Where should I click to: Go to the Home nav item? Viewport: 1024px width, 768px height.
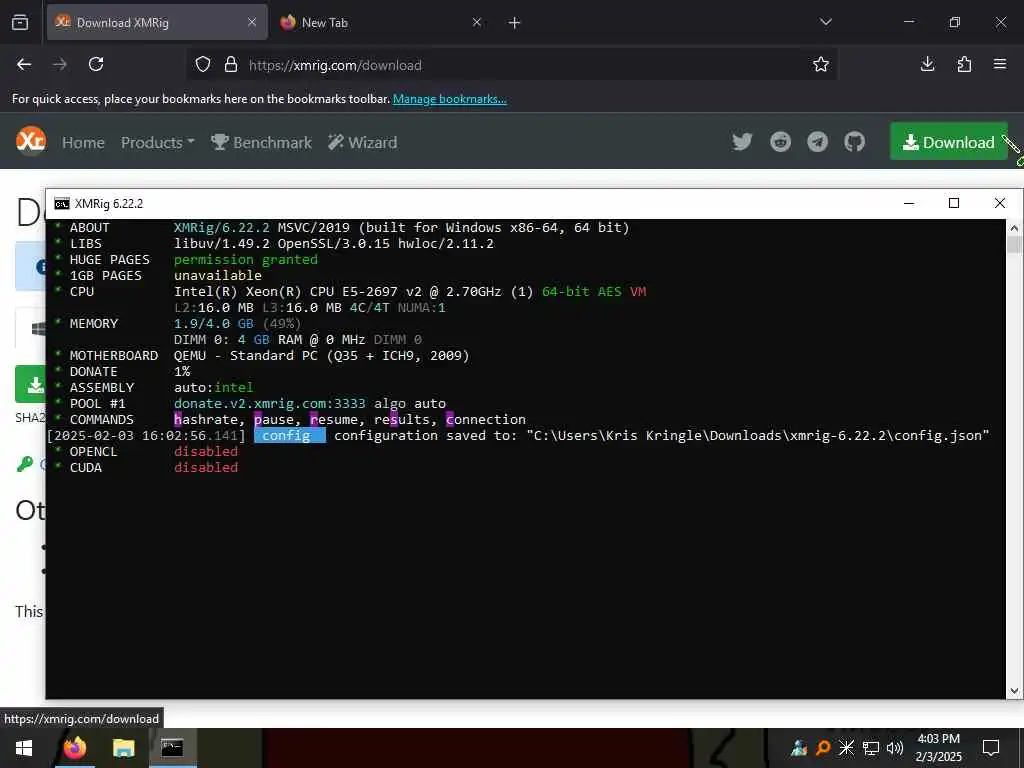click(83, 142)
